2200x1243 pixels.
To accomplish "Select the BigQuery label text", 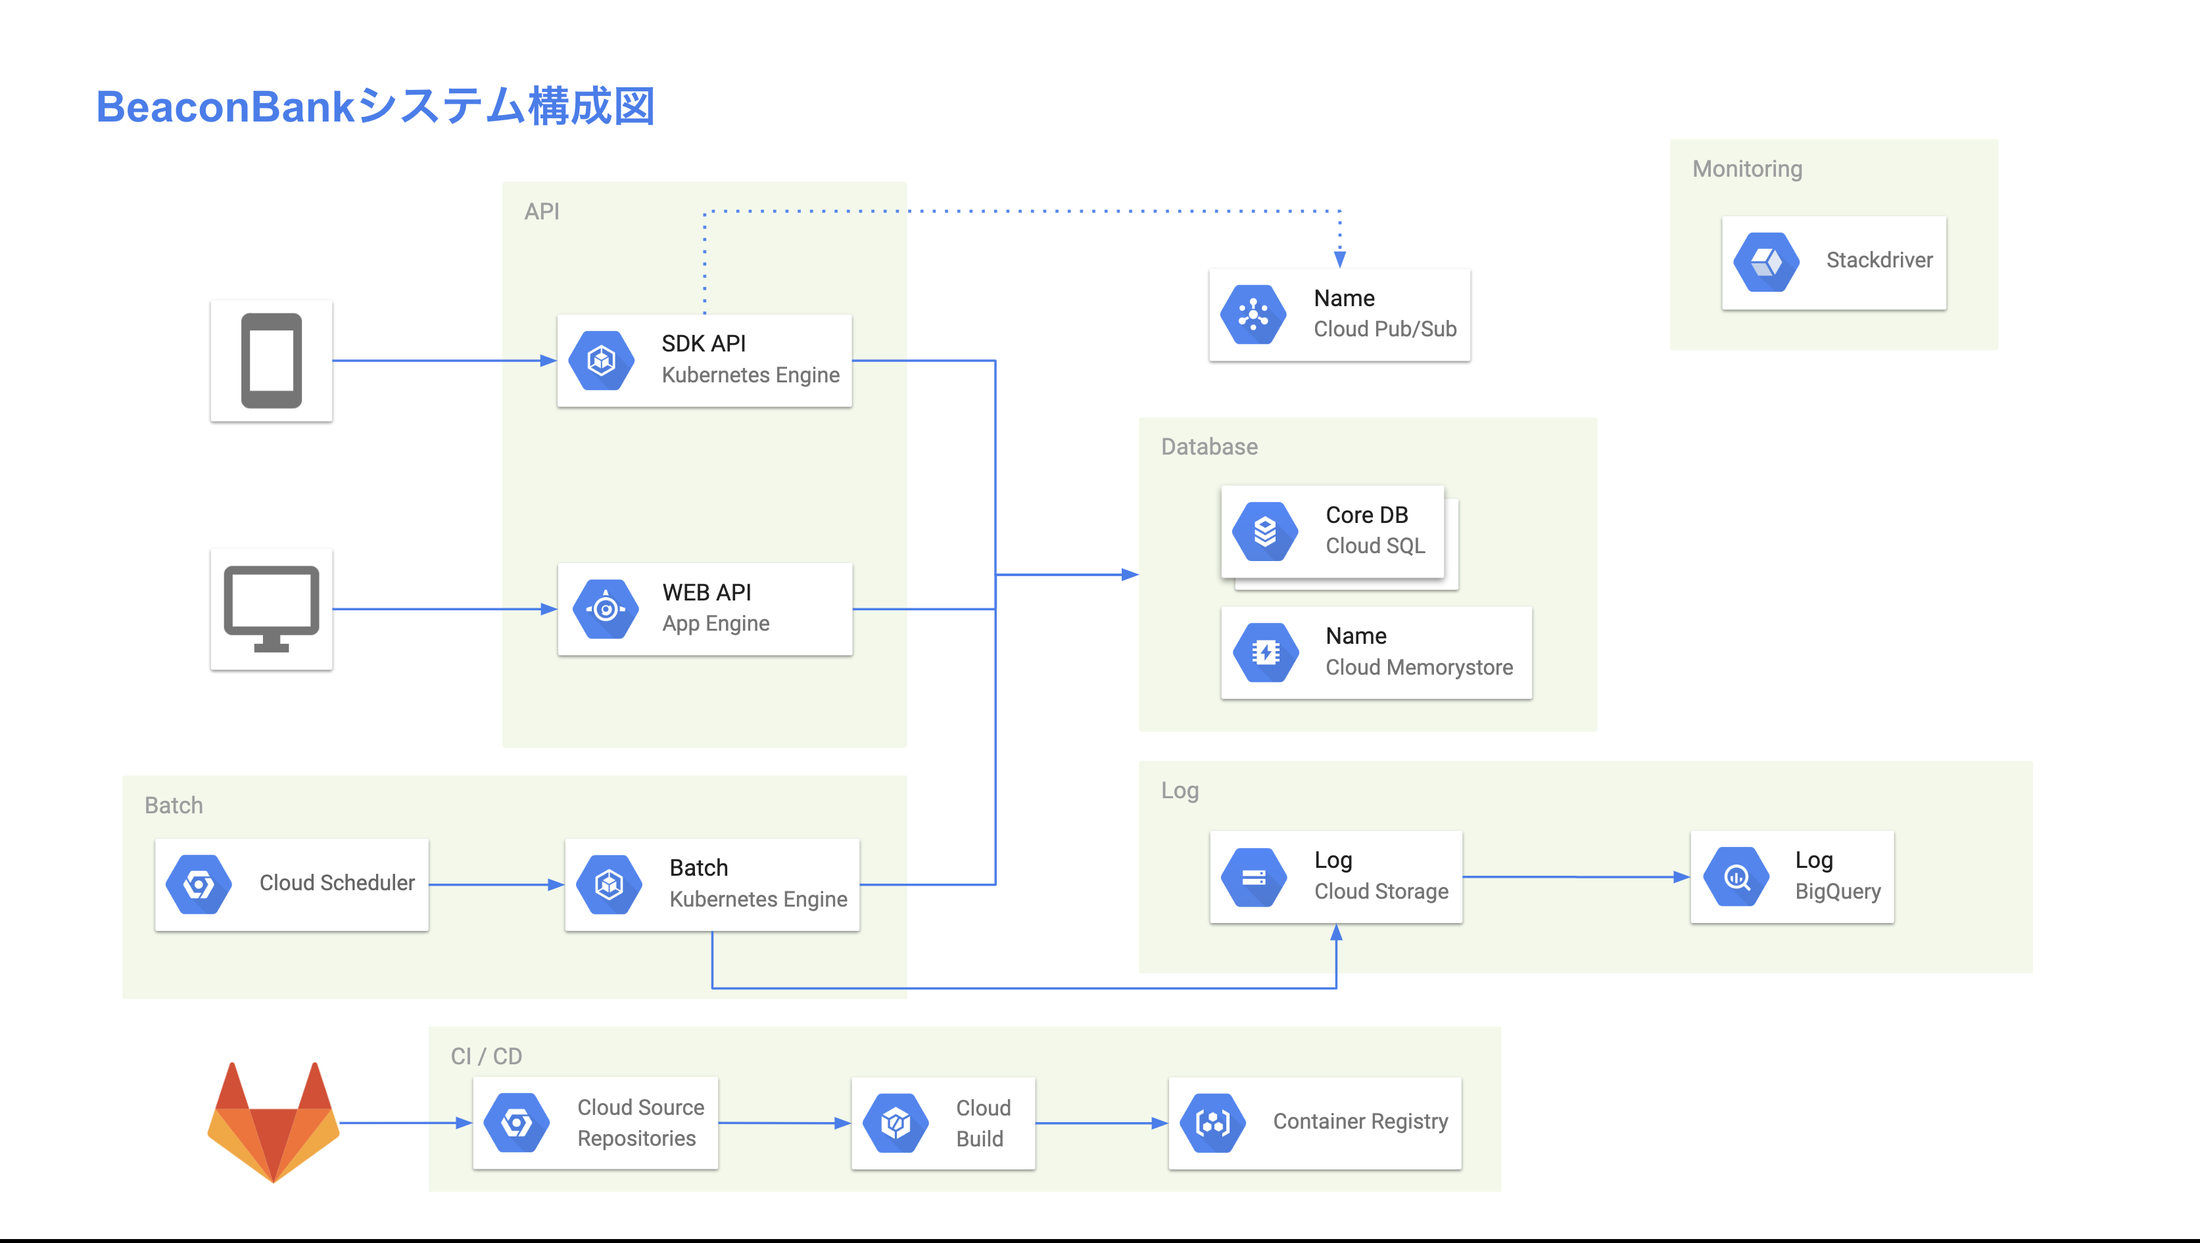I will tap(1837, 891).
